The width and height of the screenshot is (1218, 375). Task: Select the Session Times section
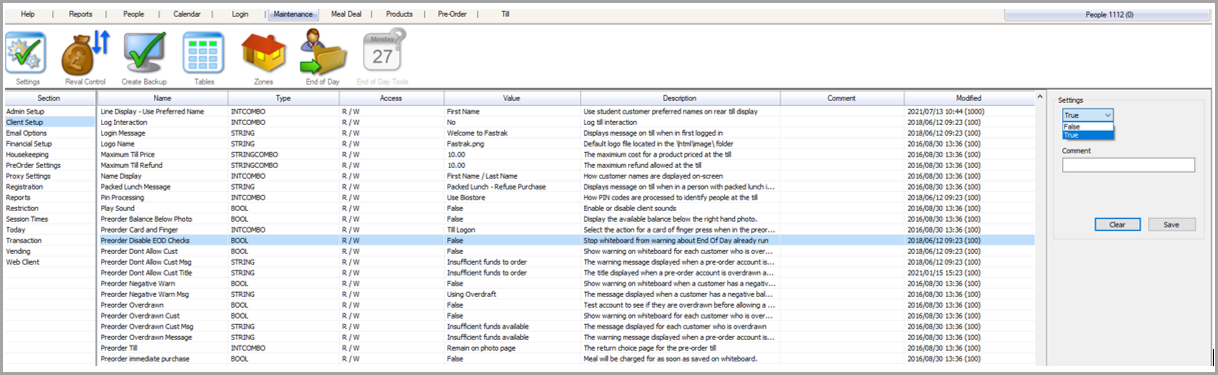[x=49, y=219]
